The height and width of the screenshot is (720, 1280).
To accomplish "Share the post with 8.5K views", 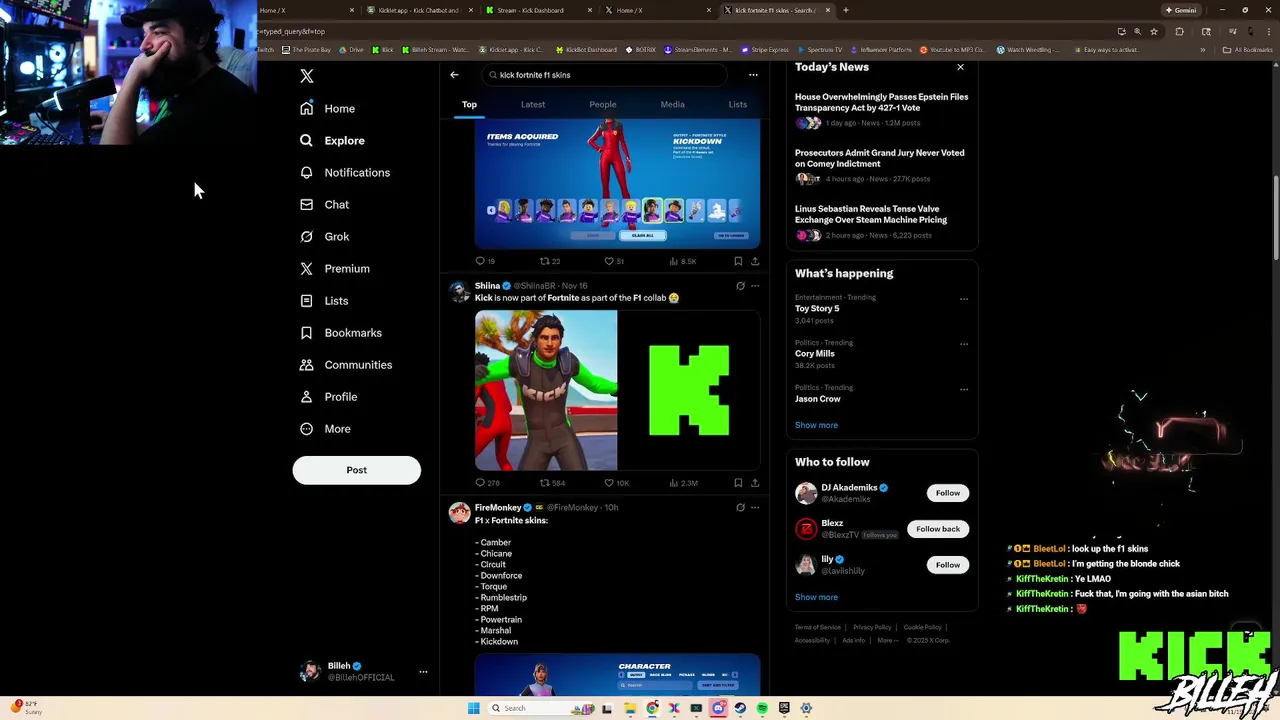I will (755, 261).
